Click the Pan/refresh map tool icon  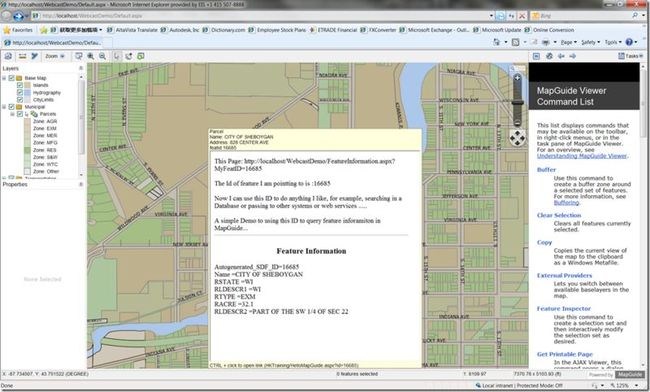129,56
